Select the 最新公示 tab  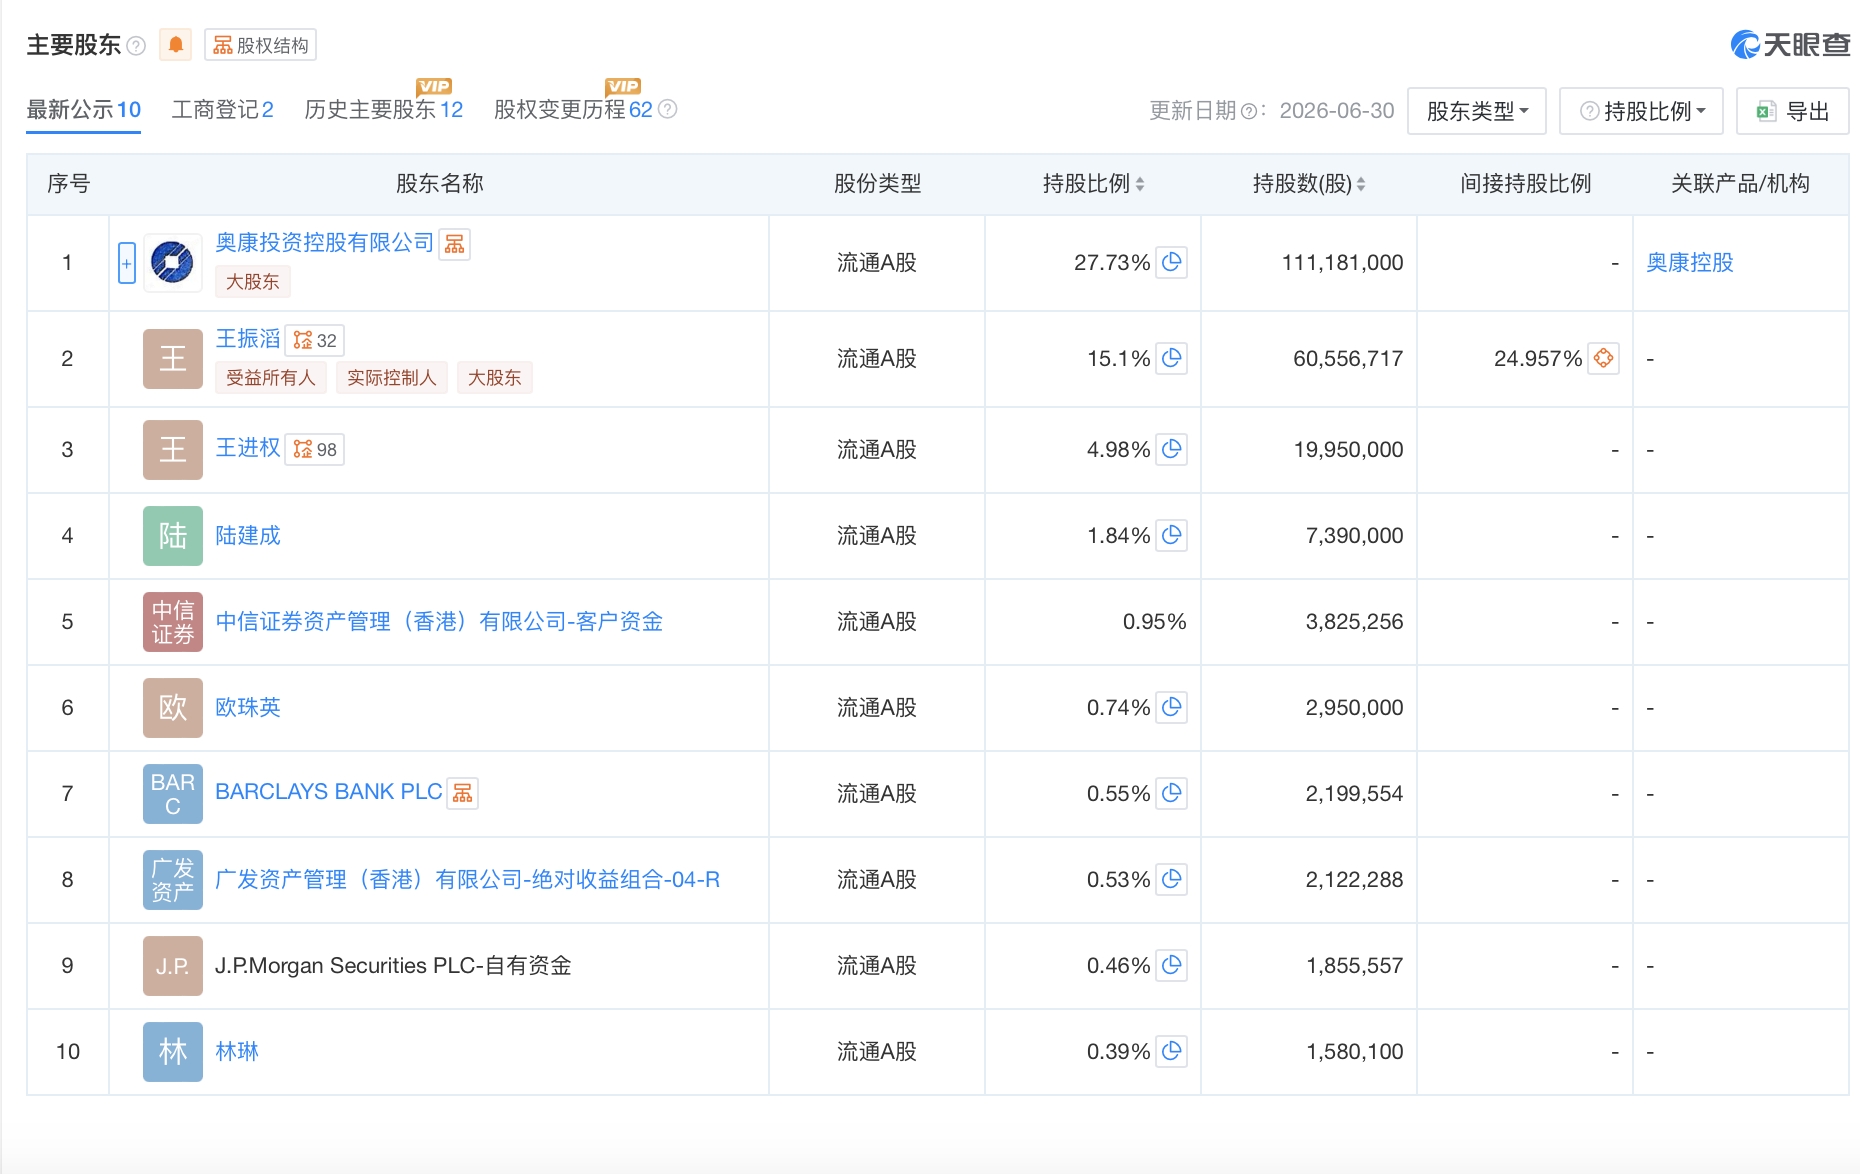click(x=84, y=110)
